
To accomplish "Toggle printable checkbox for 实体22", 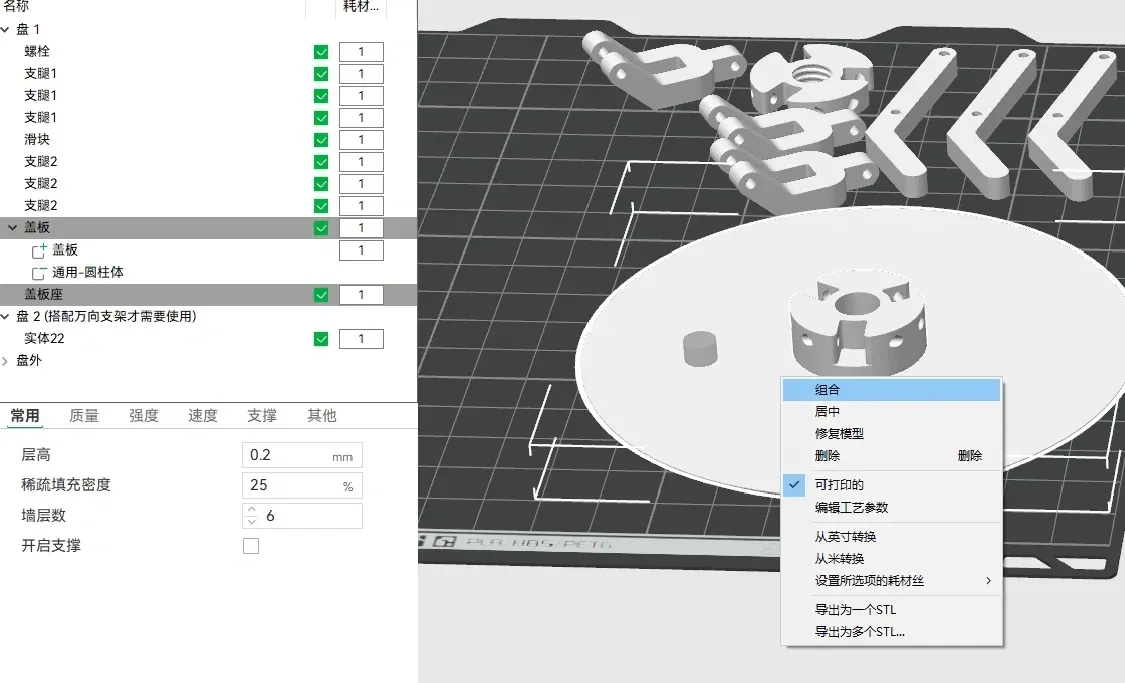I will 321,339.
